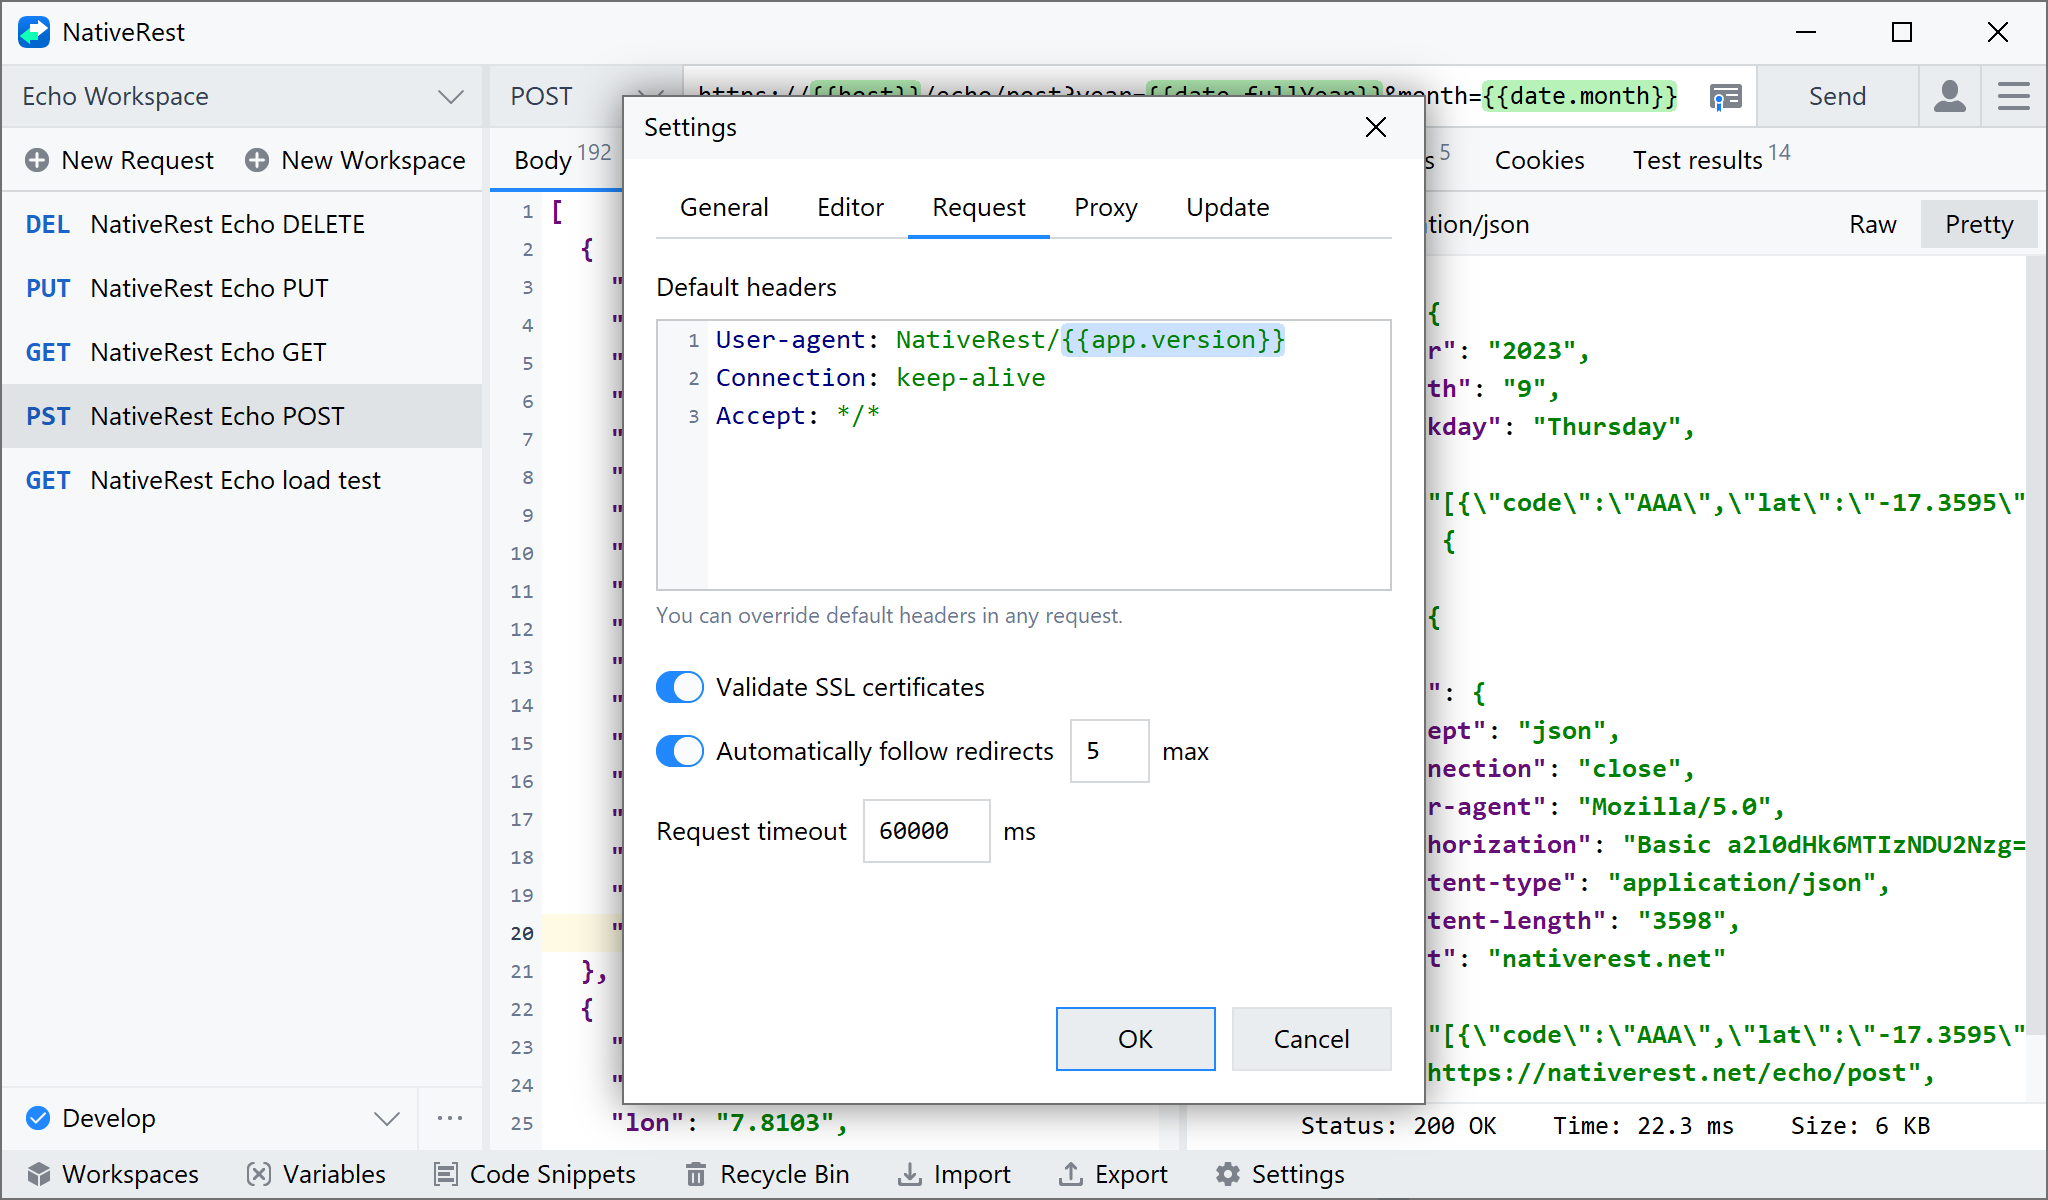Click the Export upload icon
Screen dimensions: 2048x1200
[1071, 1174]
